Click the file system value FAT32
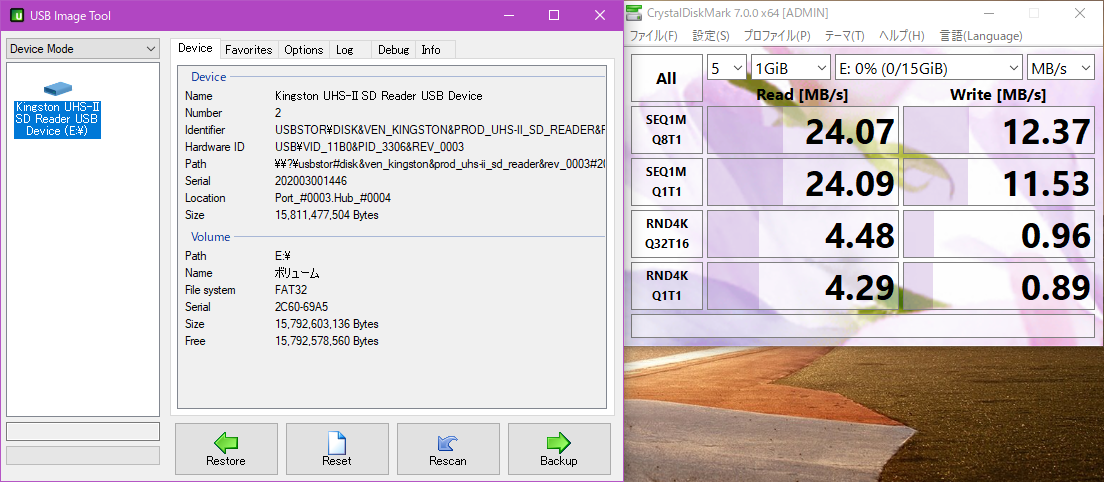 291,290
